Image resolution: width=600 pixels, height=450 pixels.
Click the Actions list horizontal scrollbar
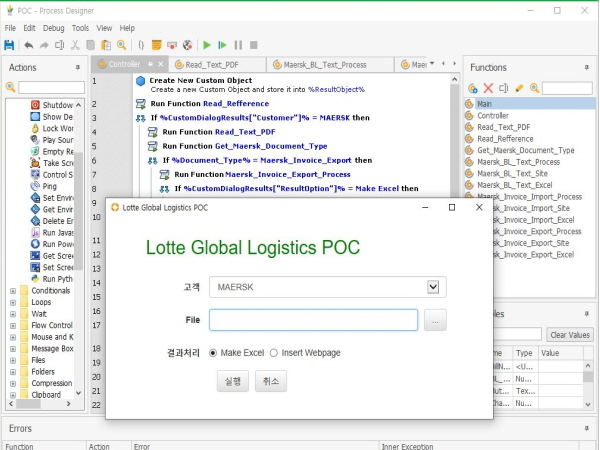click(x=40, y=404)
